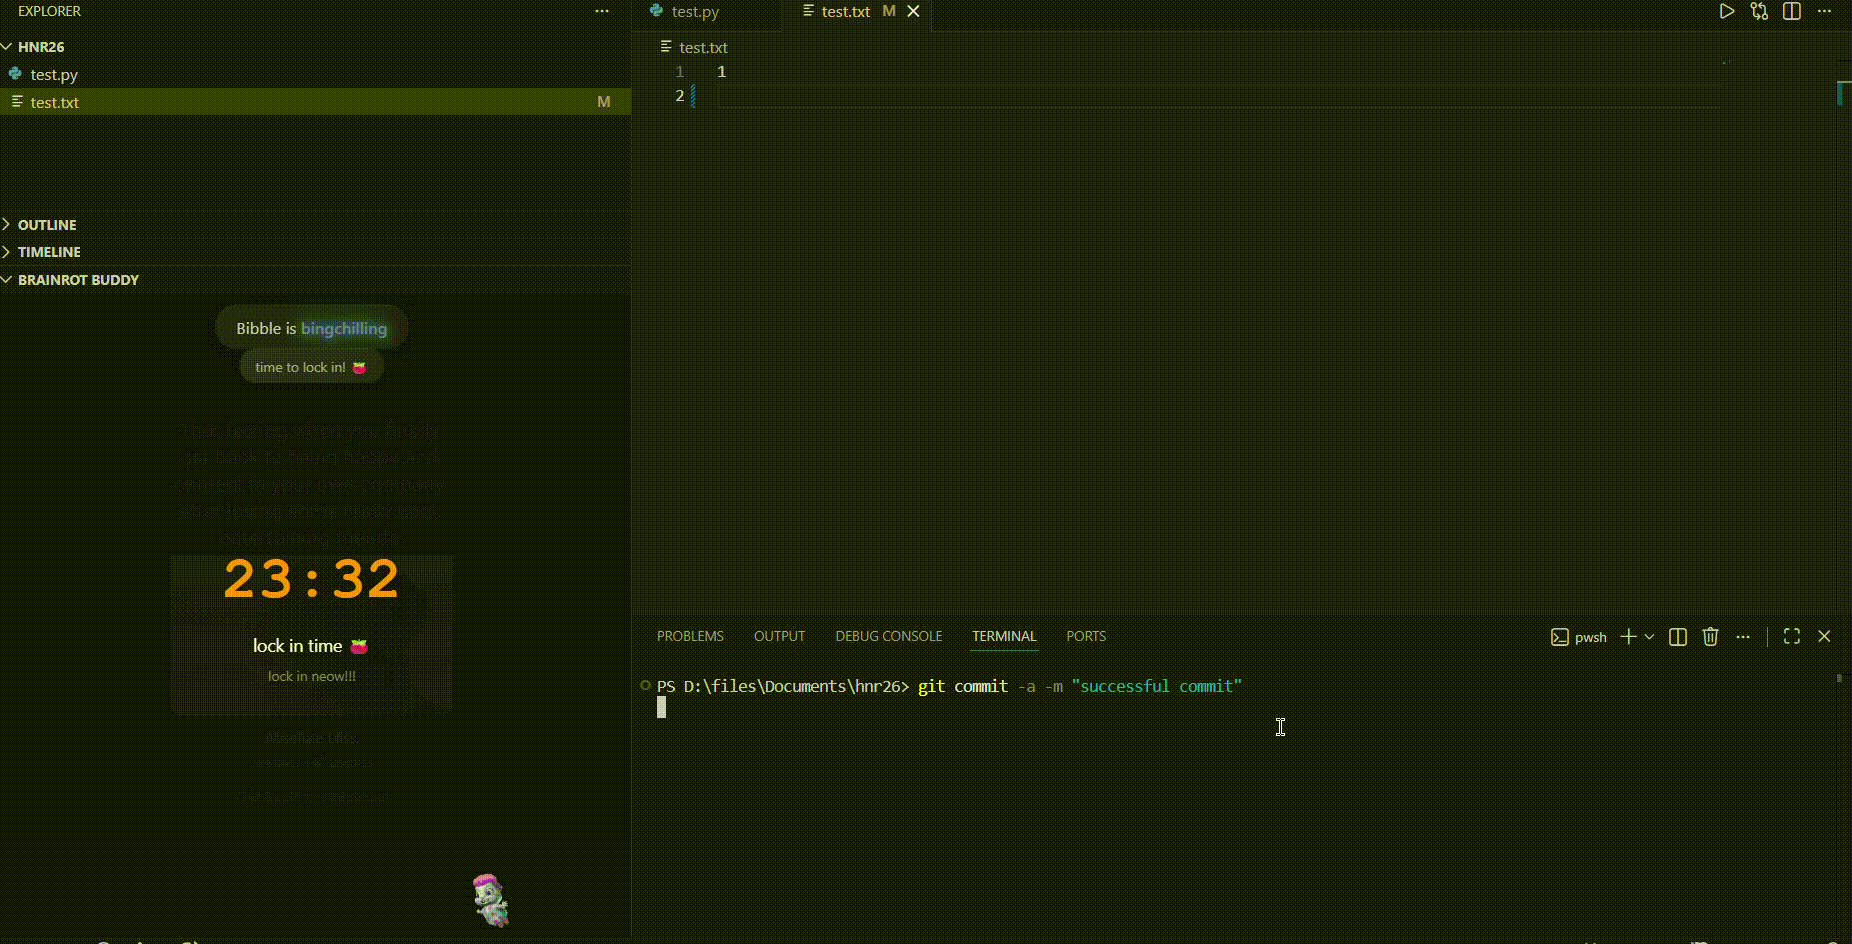Screen dimensions: 1852x944
Task: Open the terminal launch profile dropdown arrow
Action: tap(1649, 637)
